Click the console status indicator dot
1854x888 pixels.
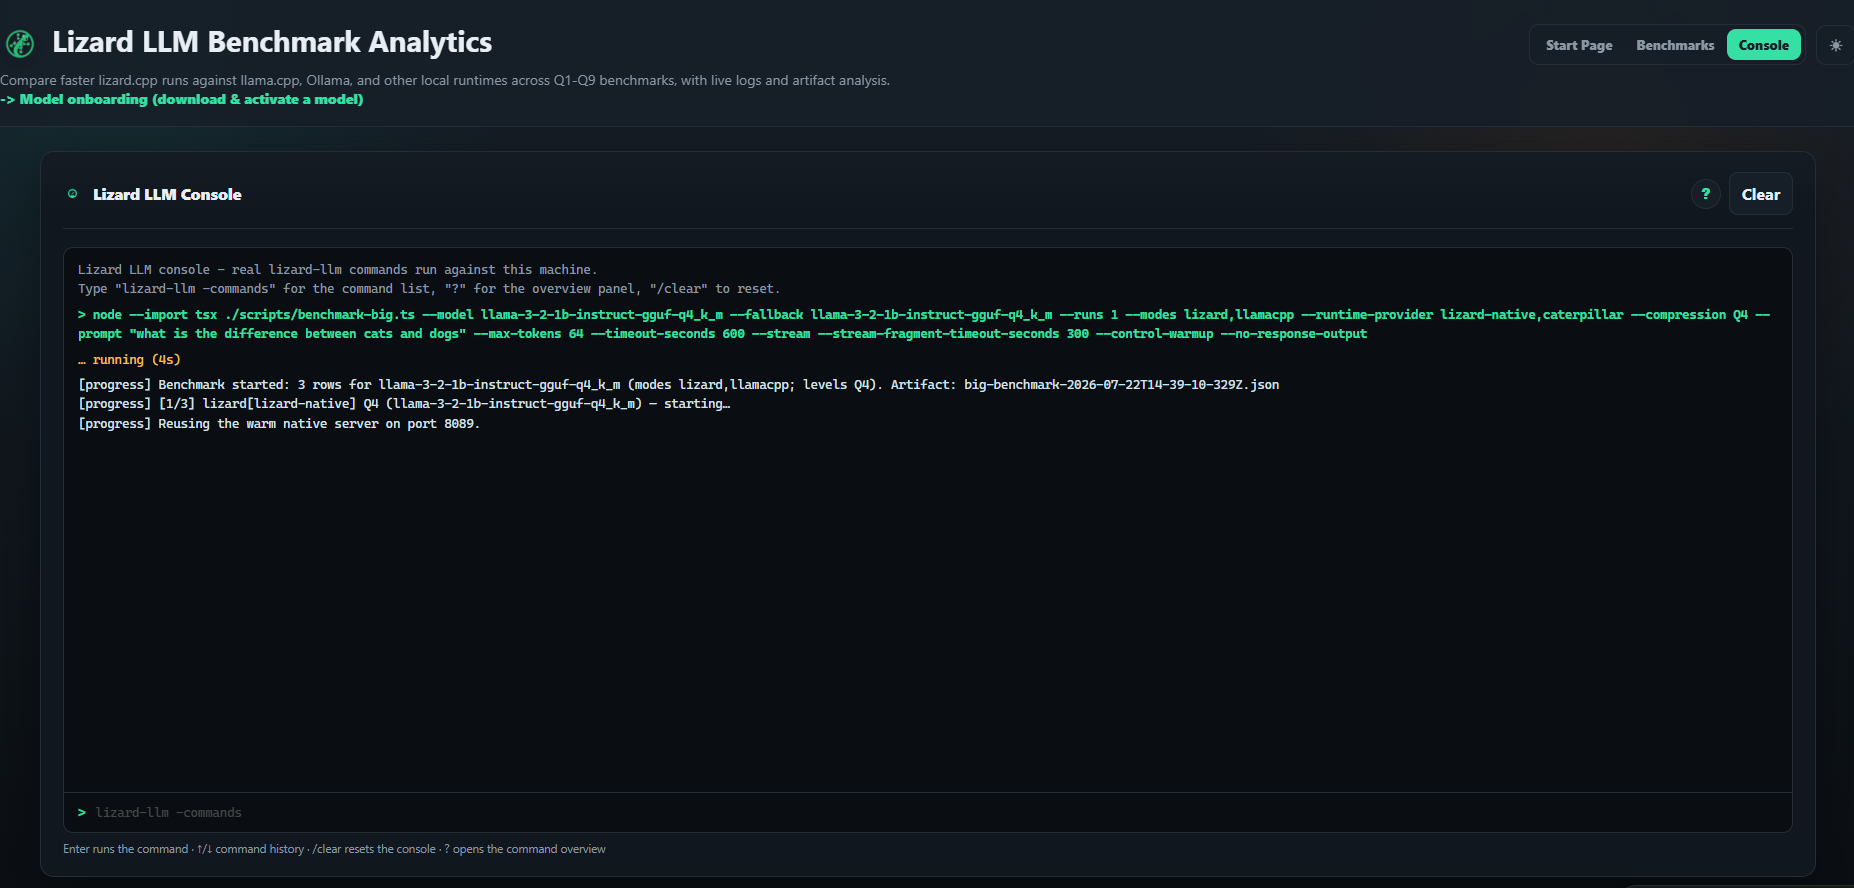tap(72, 194)
